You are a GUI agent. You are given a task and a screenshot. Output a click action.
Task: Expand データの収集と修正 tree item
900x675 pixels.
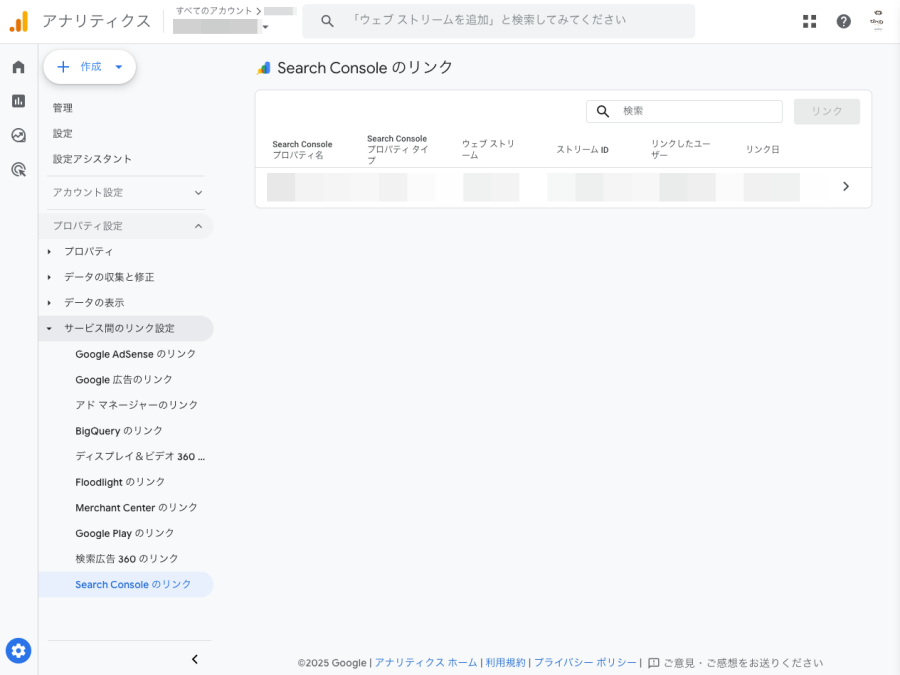49,277
